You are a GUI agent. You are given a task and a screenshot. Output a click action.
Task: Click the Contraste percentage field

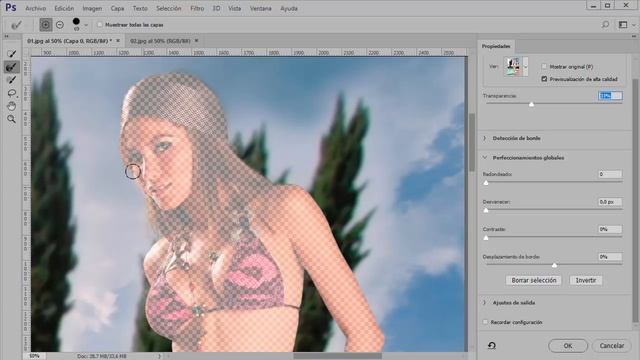point(610,229)
